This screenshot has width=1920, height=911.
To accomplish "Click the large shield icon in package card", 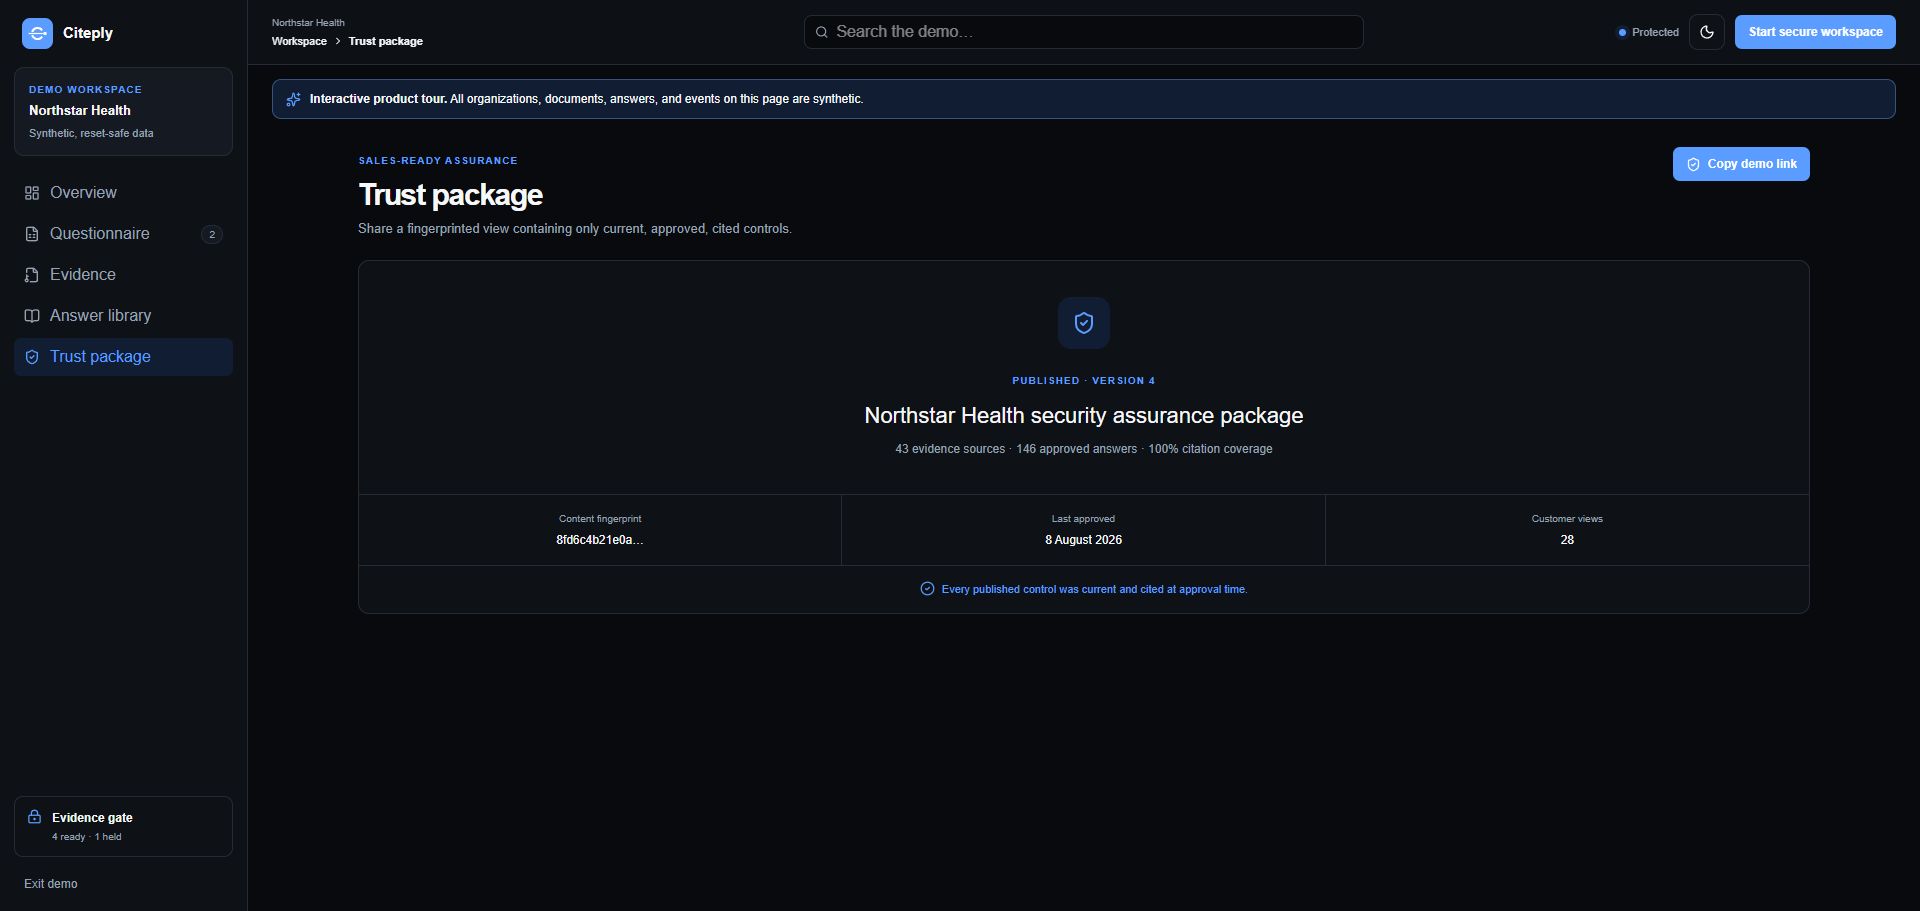I will (1084, 323).
